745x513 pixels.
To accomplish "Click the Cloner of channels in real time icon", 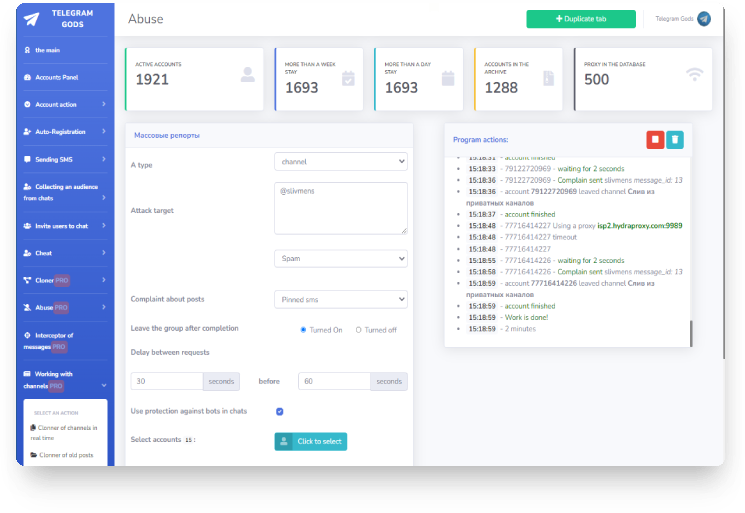I will pyautogui.click(x=33, y=428).
